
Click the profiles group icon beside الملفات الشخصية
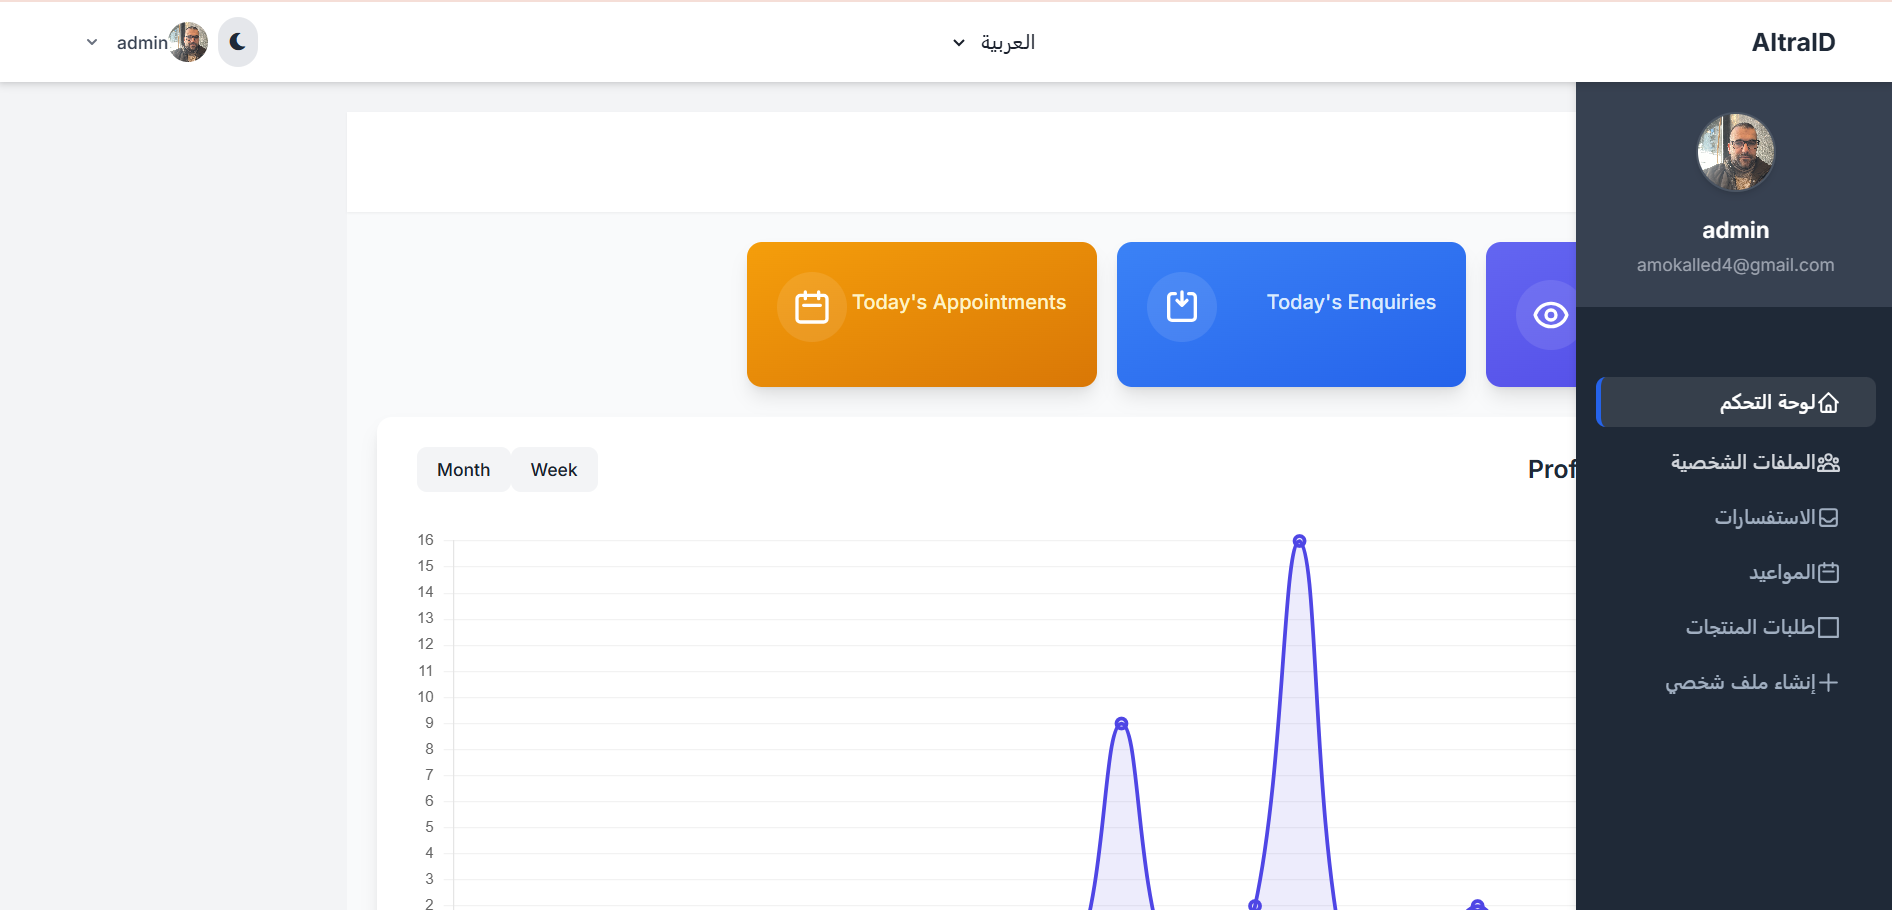point(1830,462)
